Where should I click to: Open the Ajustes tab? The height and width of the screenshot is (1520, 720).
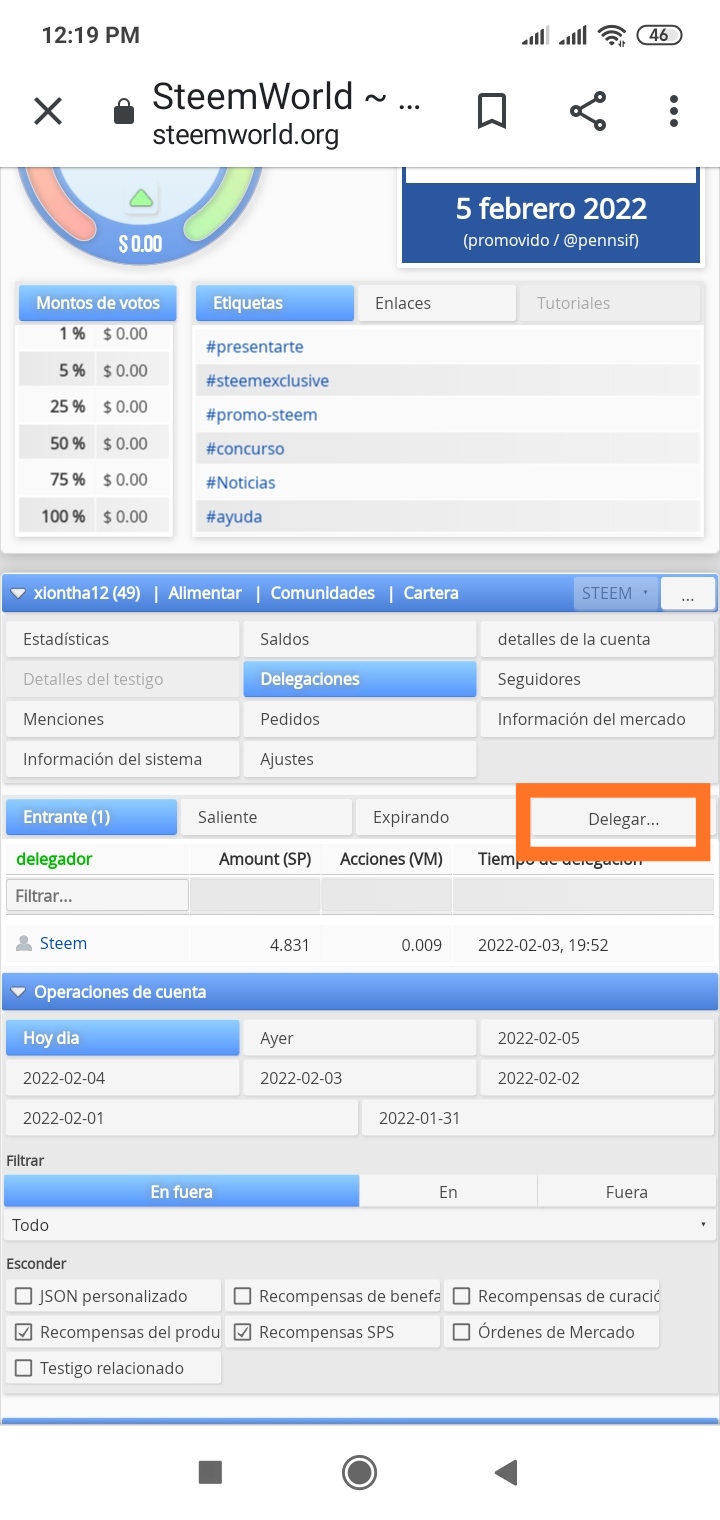[x=360, y=759]
